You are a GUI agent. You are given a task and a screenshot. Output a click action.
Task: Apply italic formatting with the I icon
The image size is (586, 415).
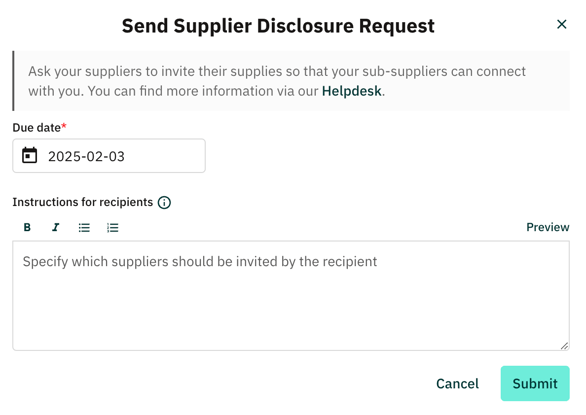pyautogui.click(x=56, y=227)
